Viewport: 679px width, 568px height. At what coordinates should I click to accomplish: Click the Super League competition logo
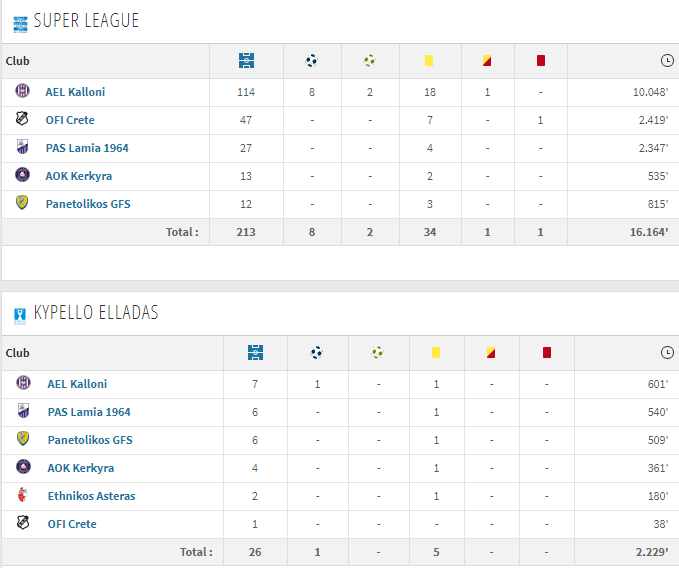tap(20, 24)
